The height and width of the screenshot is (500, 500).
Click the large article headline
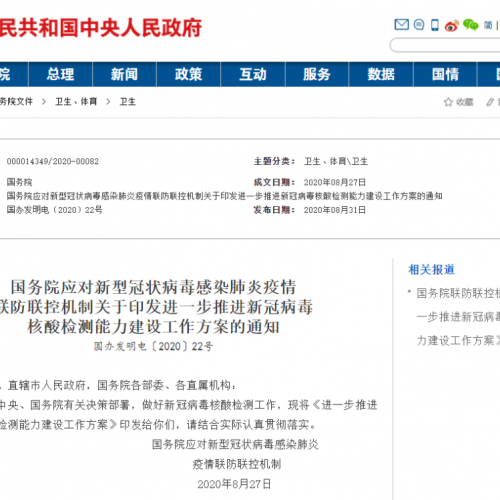[x=155, y=307]
